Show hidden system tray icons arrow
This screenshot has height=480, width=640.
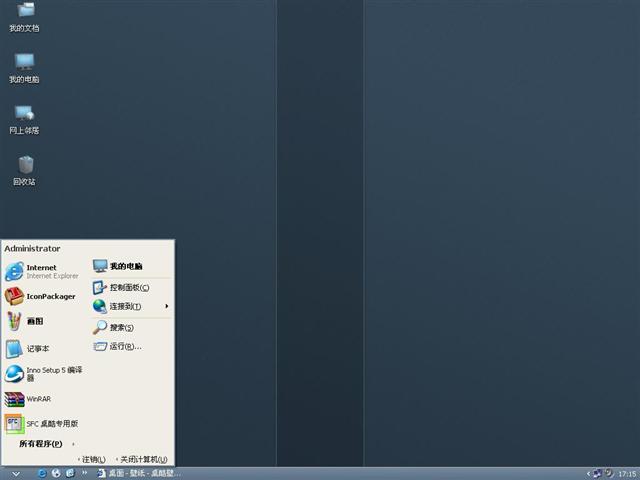click(588, 474)
